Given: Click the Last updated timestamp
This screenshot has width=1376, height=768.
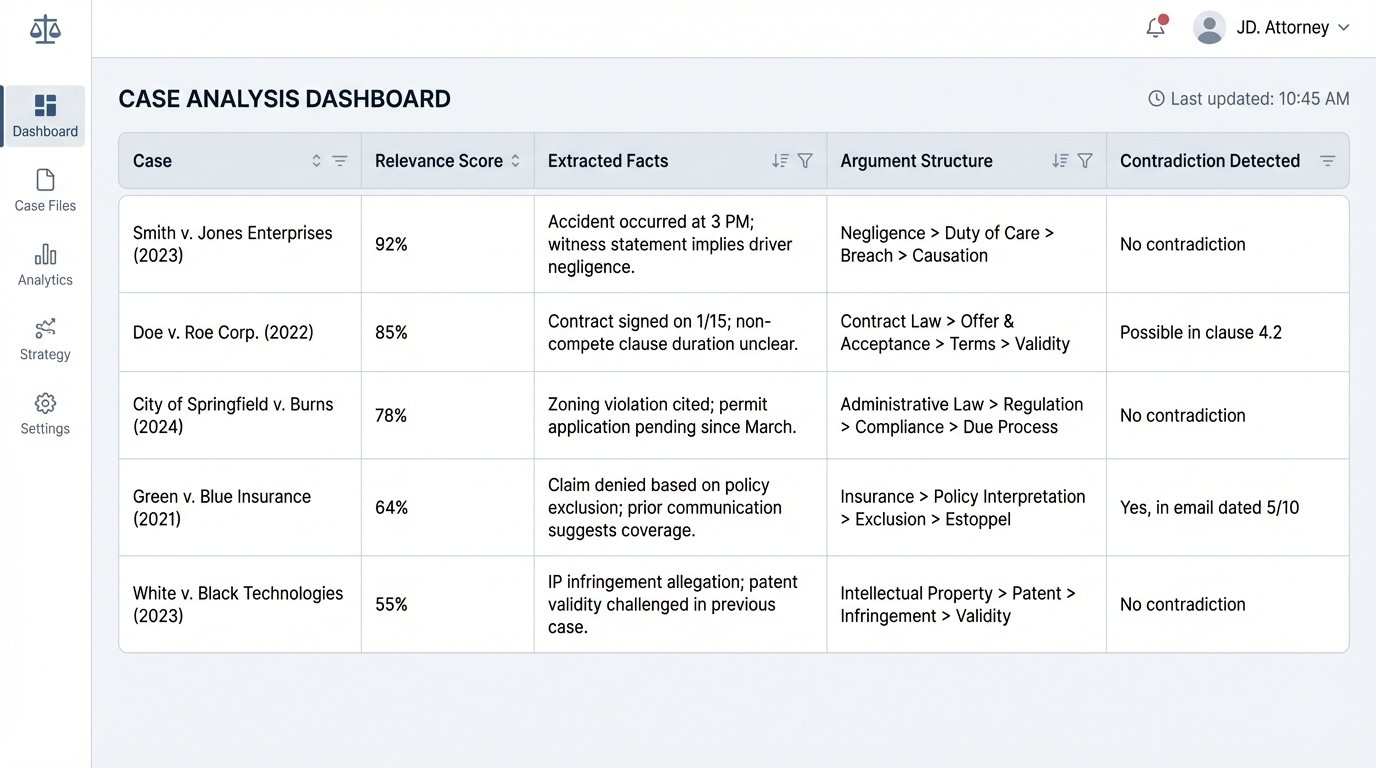Looking at the screenshot, I should 1249,99.
